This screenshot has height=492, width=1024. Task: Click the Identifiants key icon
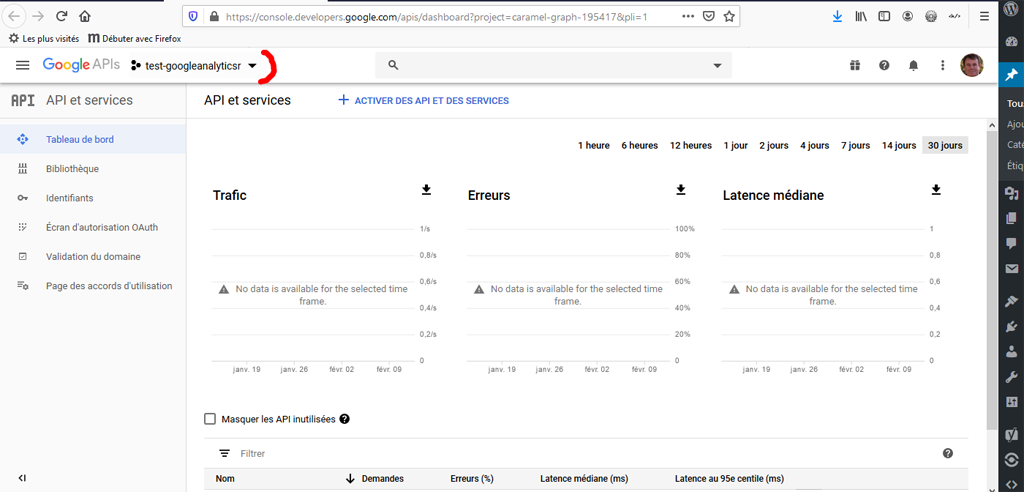[x=22, y=198]
